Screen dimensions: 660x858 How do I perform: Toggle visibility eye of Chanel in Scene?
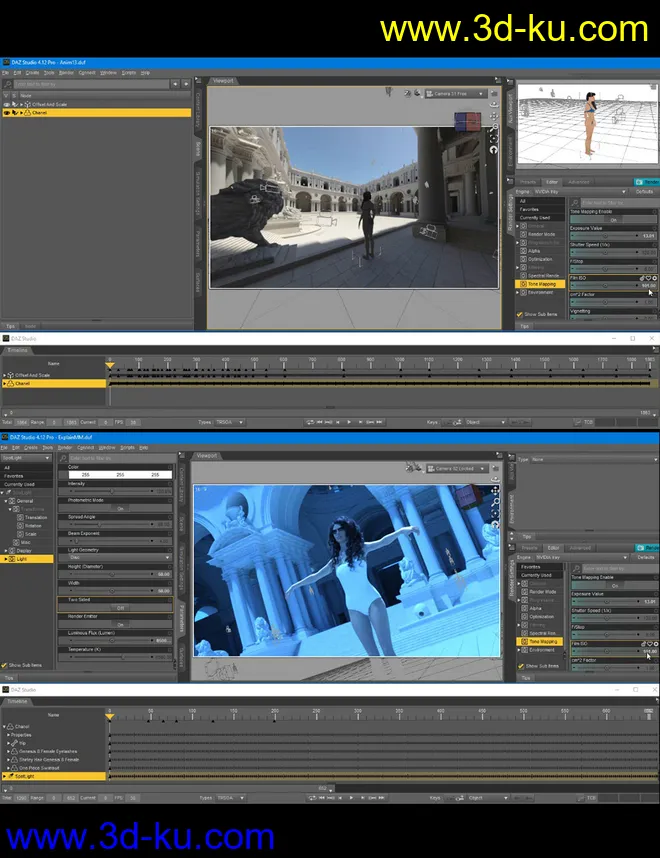click(x=7, y=113)
